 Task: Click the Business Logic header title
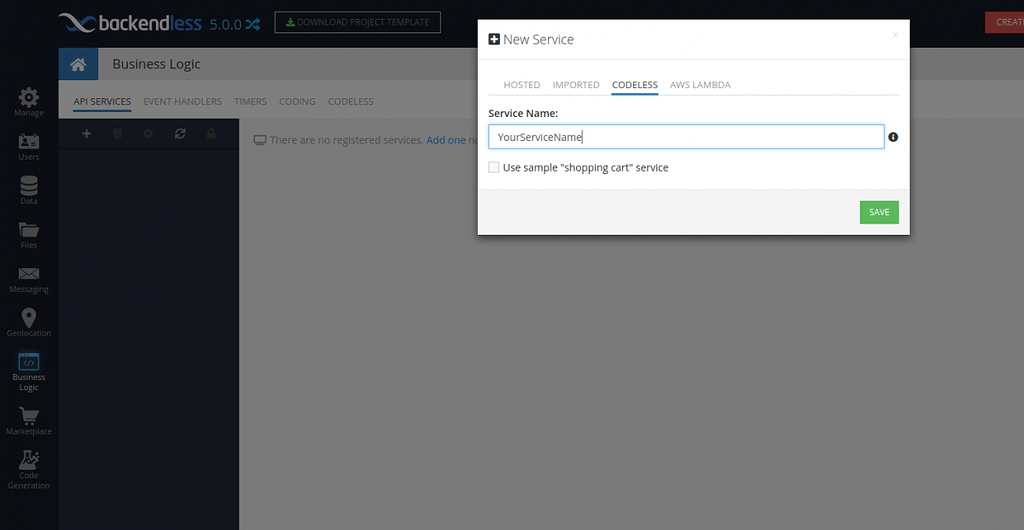tap(156, 64)
